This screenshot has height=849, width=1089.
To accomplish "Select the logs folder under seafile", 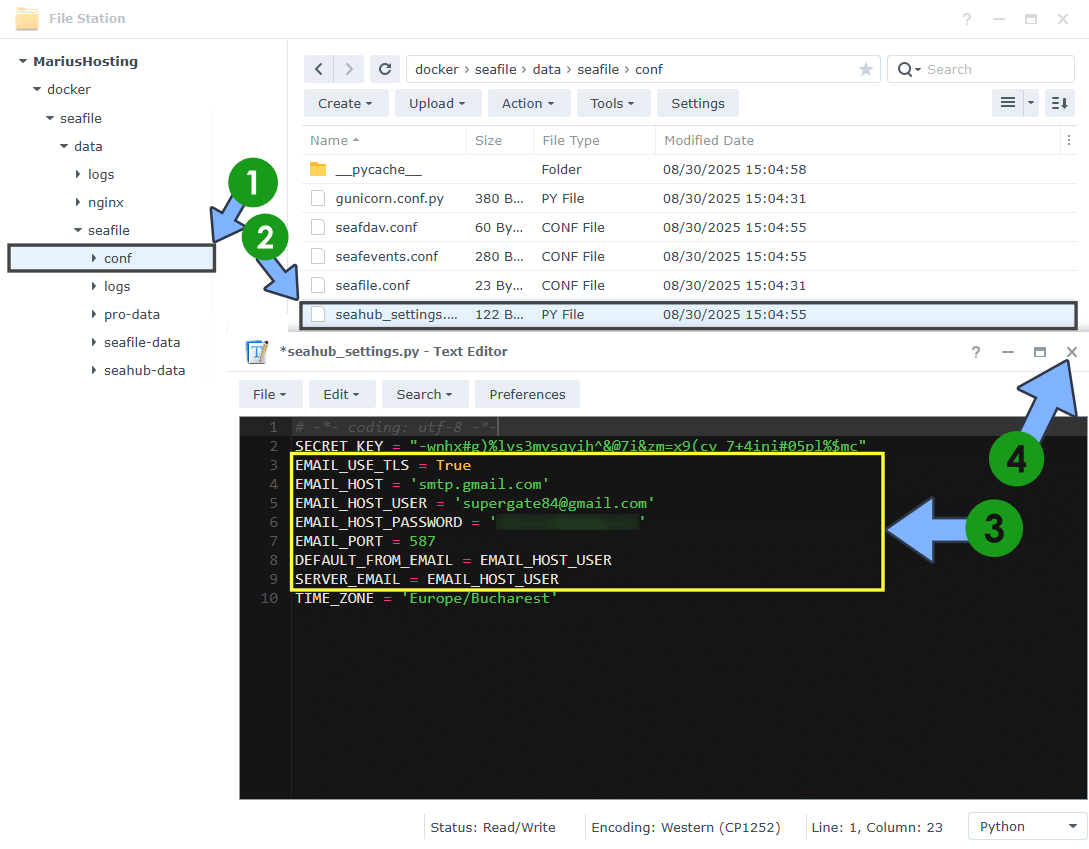I will click(117, 286).
